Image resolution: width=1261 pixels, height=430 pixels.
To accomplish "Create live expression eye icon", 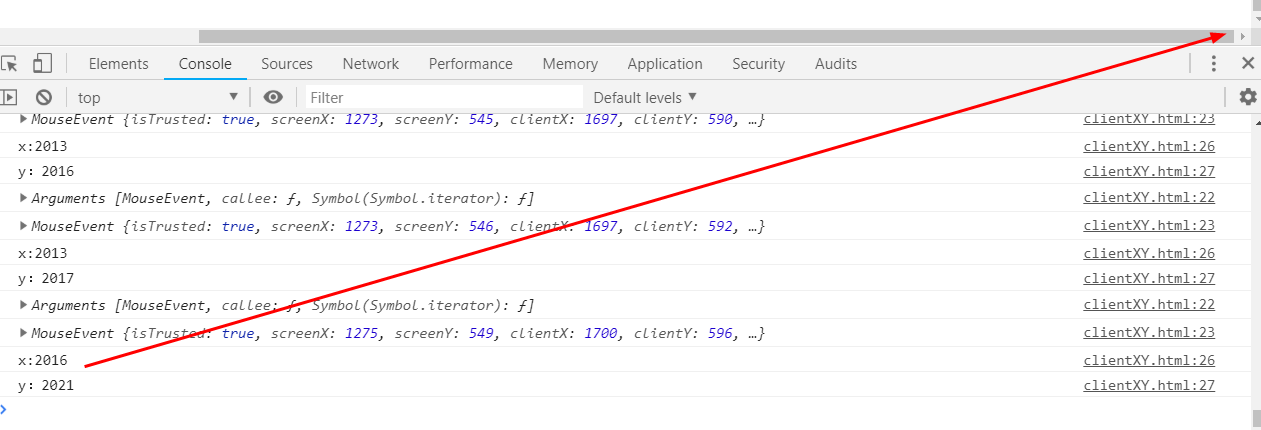I will pos(273,97).
